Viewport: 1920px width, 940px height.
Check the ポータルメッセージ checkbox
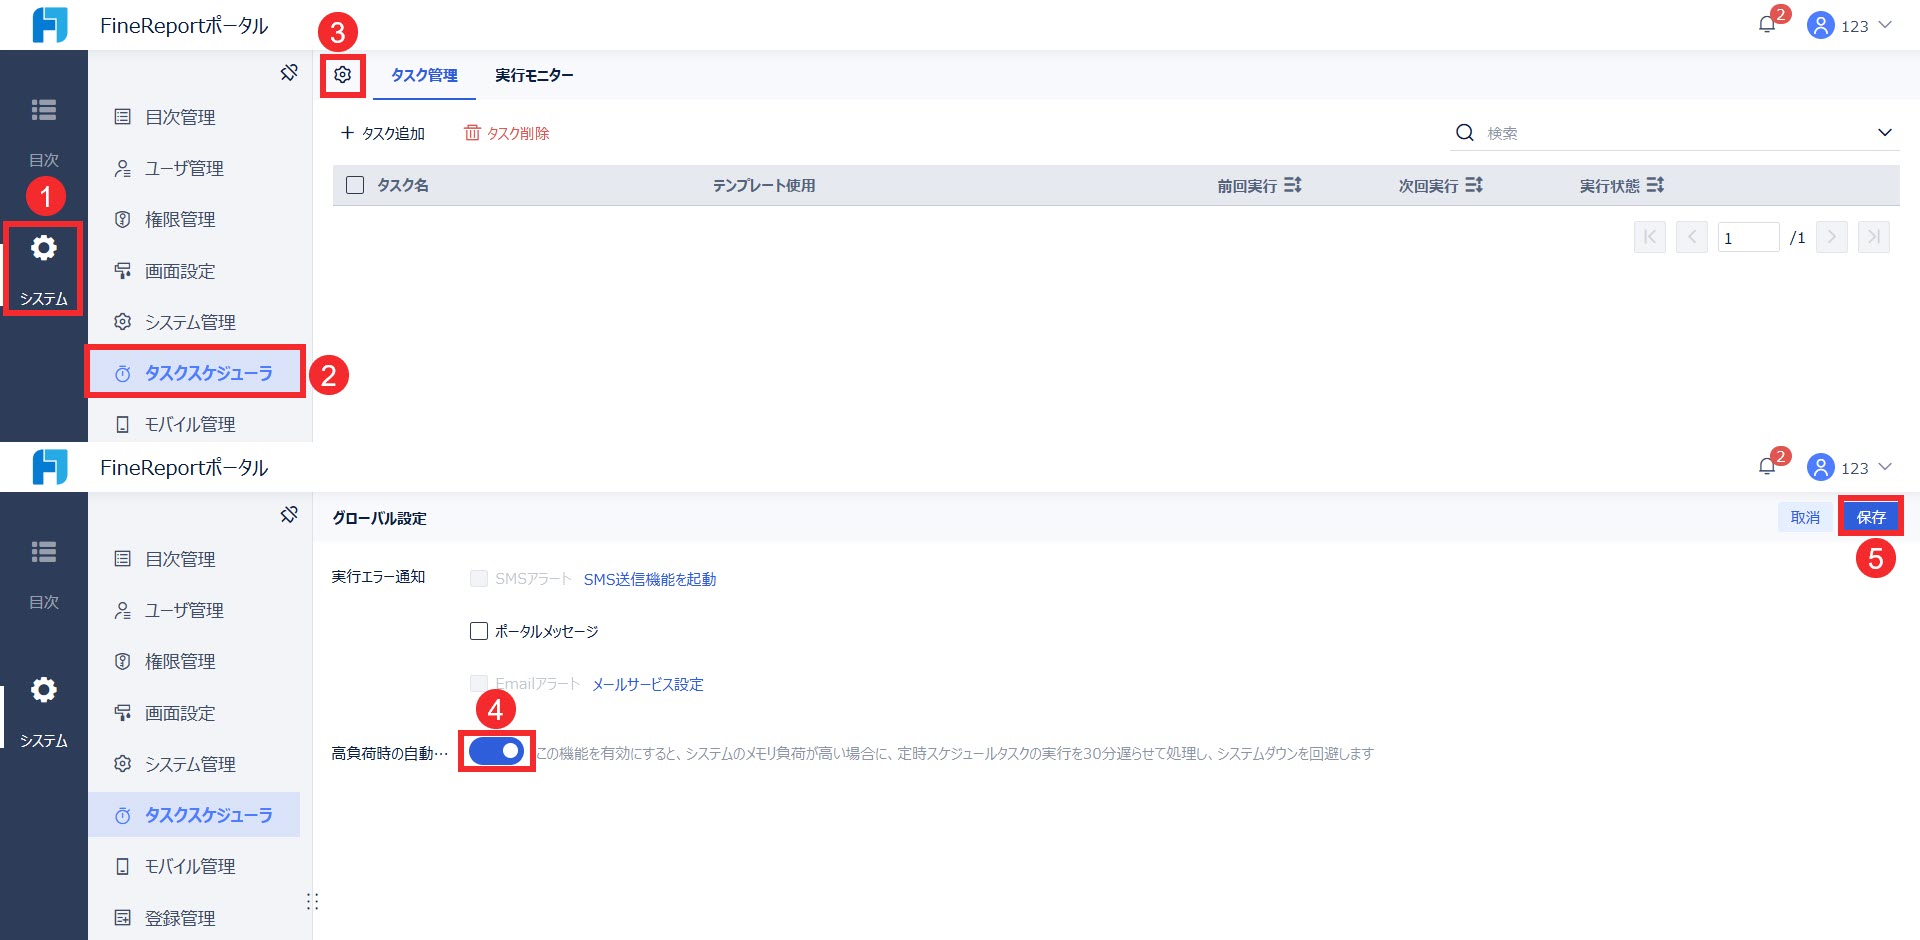pos(479,631)
